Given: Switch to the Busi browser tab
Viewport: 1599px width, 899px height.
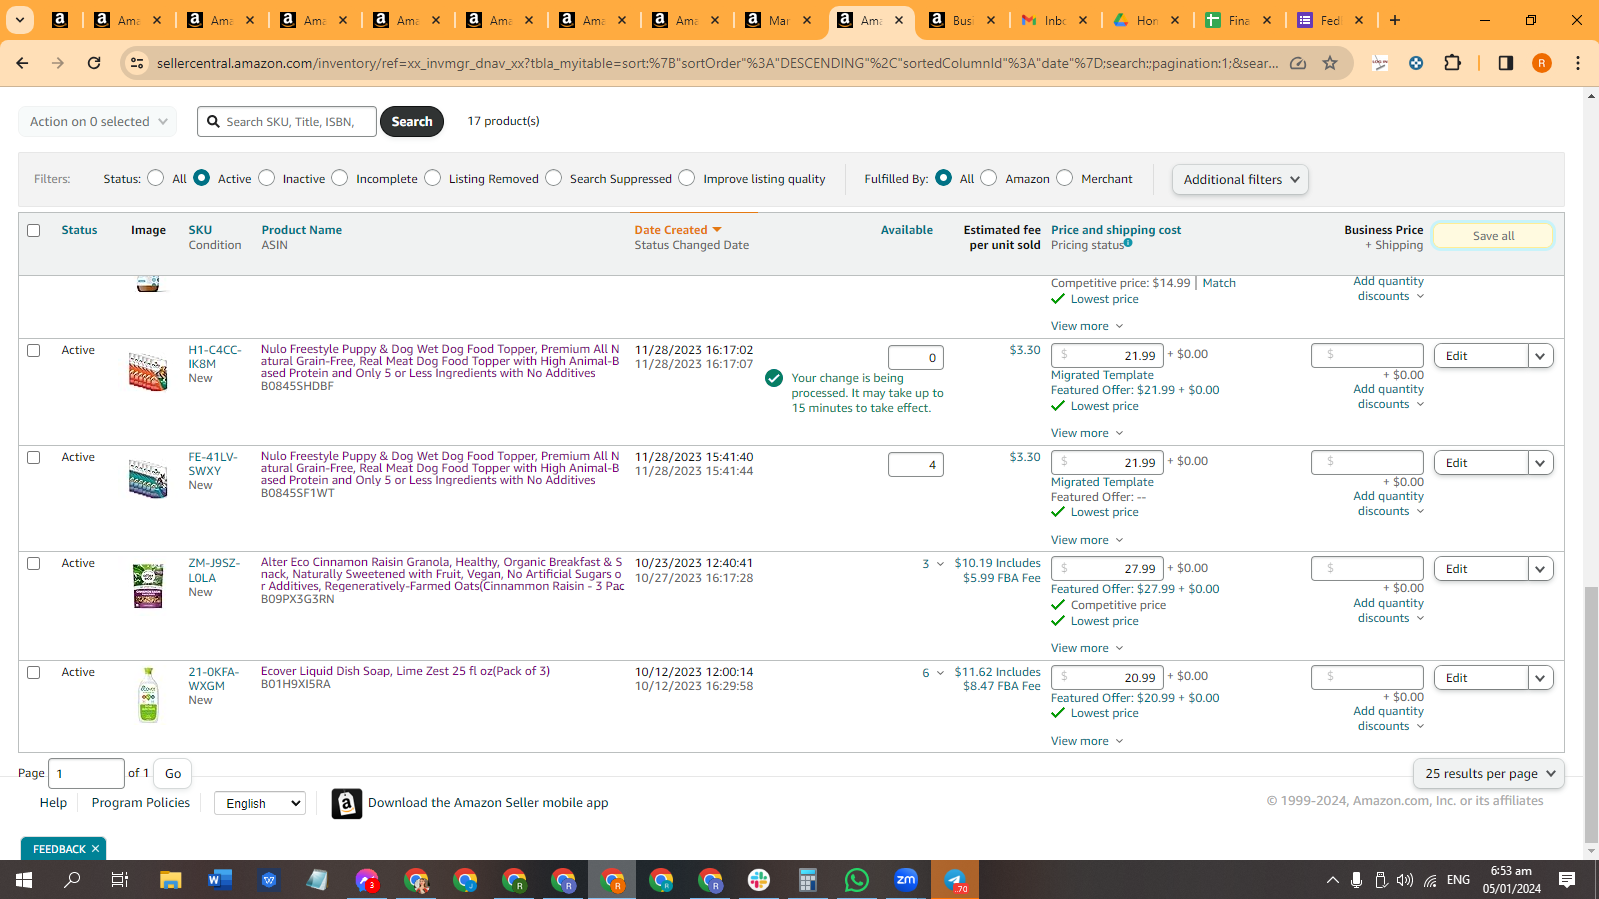Looking at the screenshot, I should 961,20.
